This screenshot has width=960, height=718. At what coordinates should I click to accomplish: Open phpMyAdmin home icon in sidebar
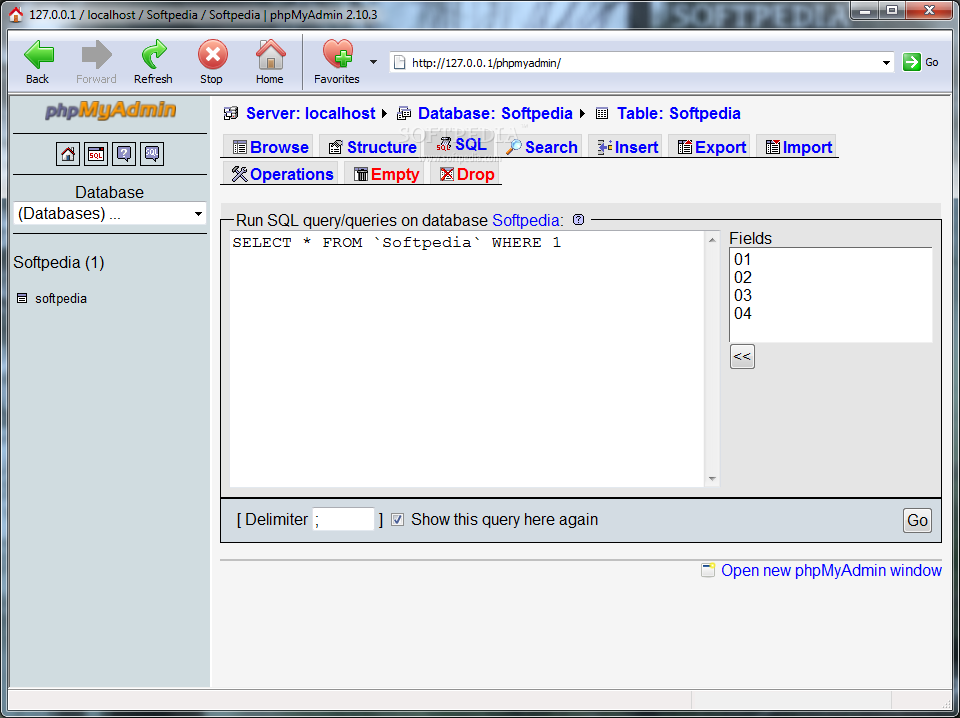(x=68, y=154)
